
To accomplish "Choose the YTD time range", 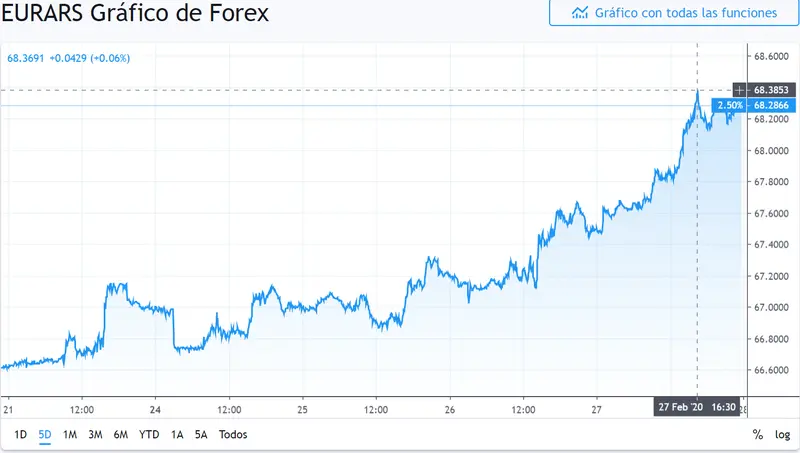I will tap(149, 435).
